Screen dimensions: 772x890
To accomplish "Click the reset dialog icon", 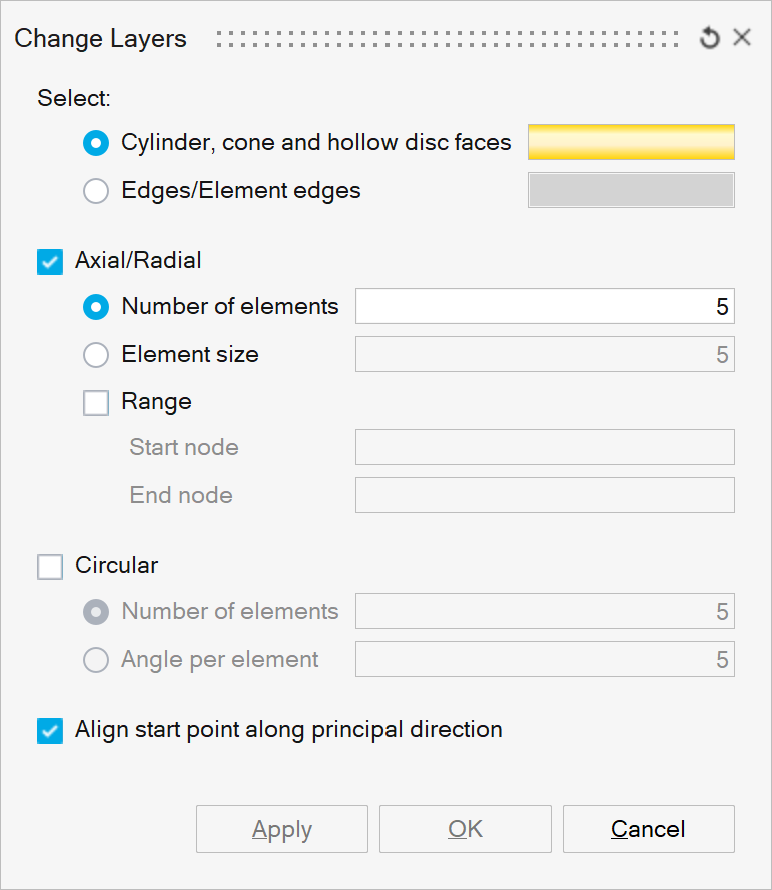I will tap(710, 39).
